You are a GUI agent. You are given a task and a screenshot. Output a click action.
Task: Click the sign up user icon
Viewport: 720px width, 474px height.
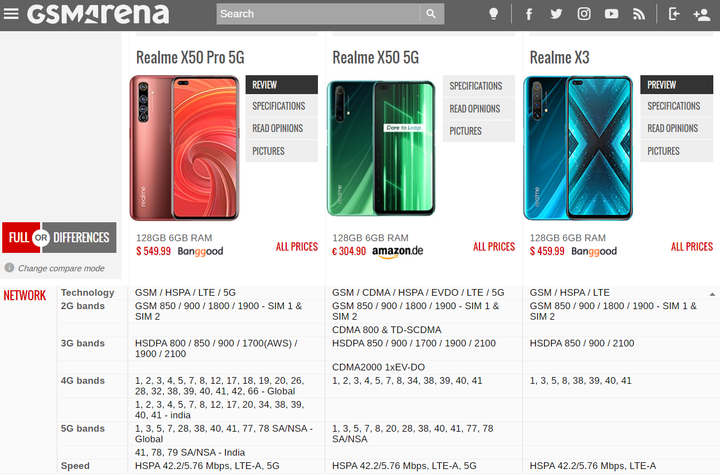pyautogui.click(x=702, y=14)
